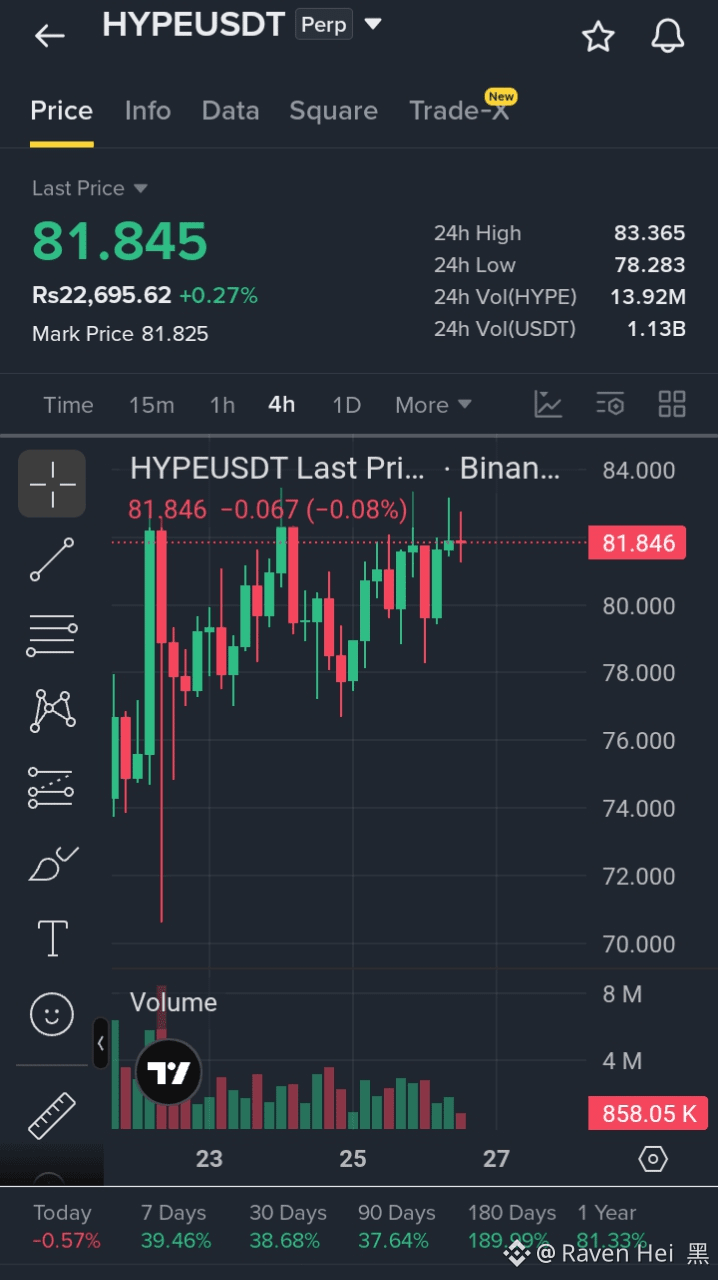Screen dimensions: 718x1280
Task: Select the XABCD pattern tool
Action: pyautogui.click(x=52, y=711)
